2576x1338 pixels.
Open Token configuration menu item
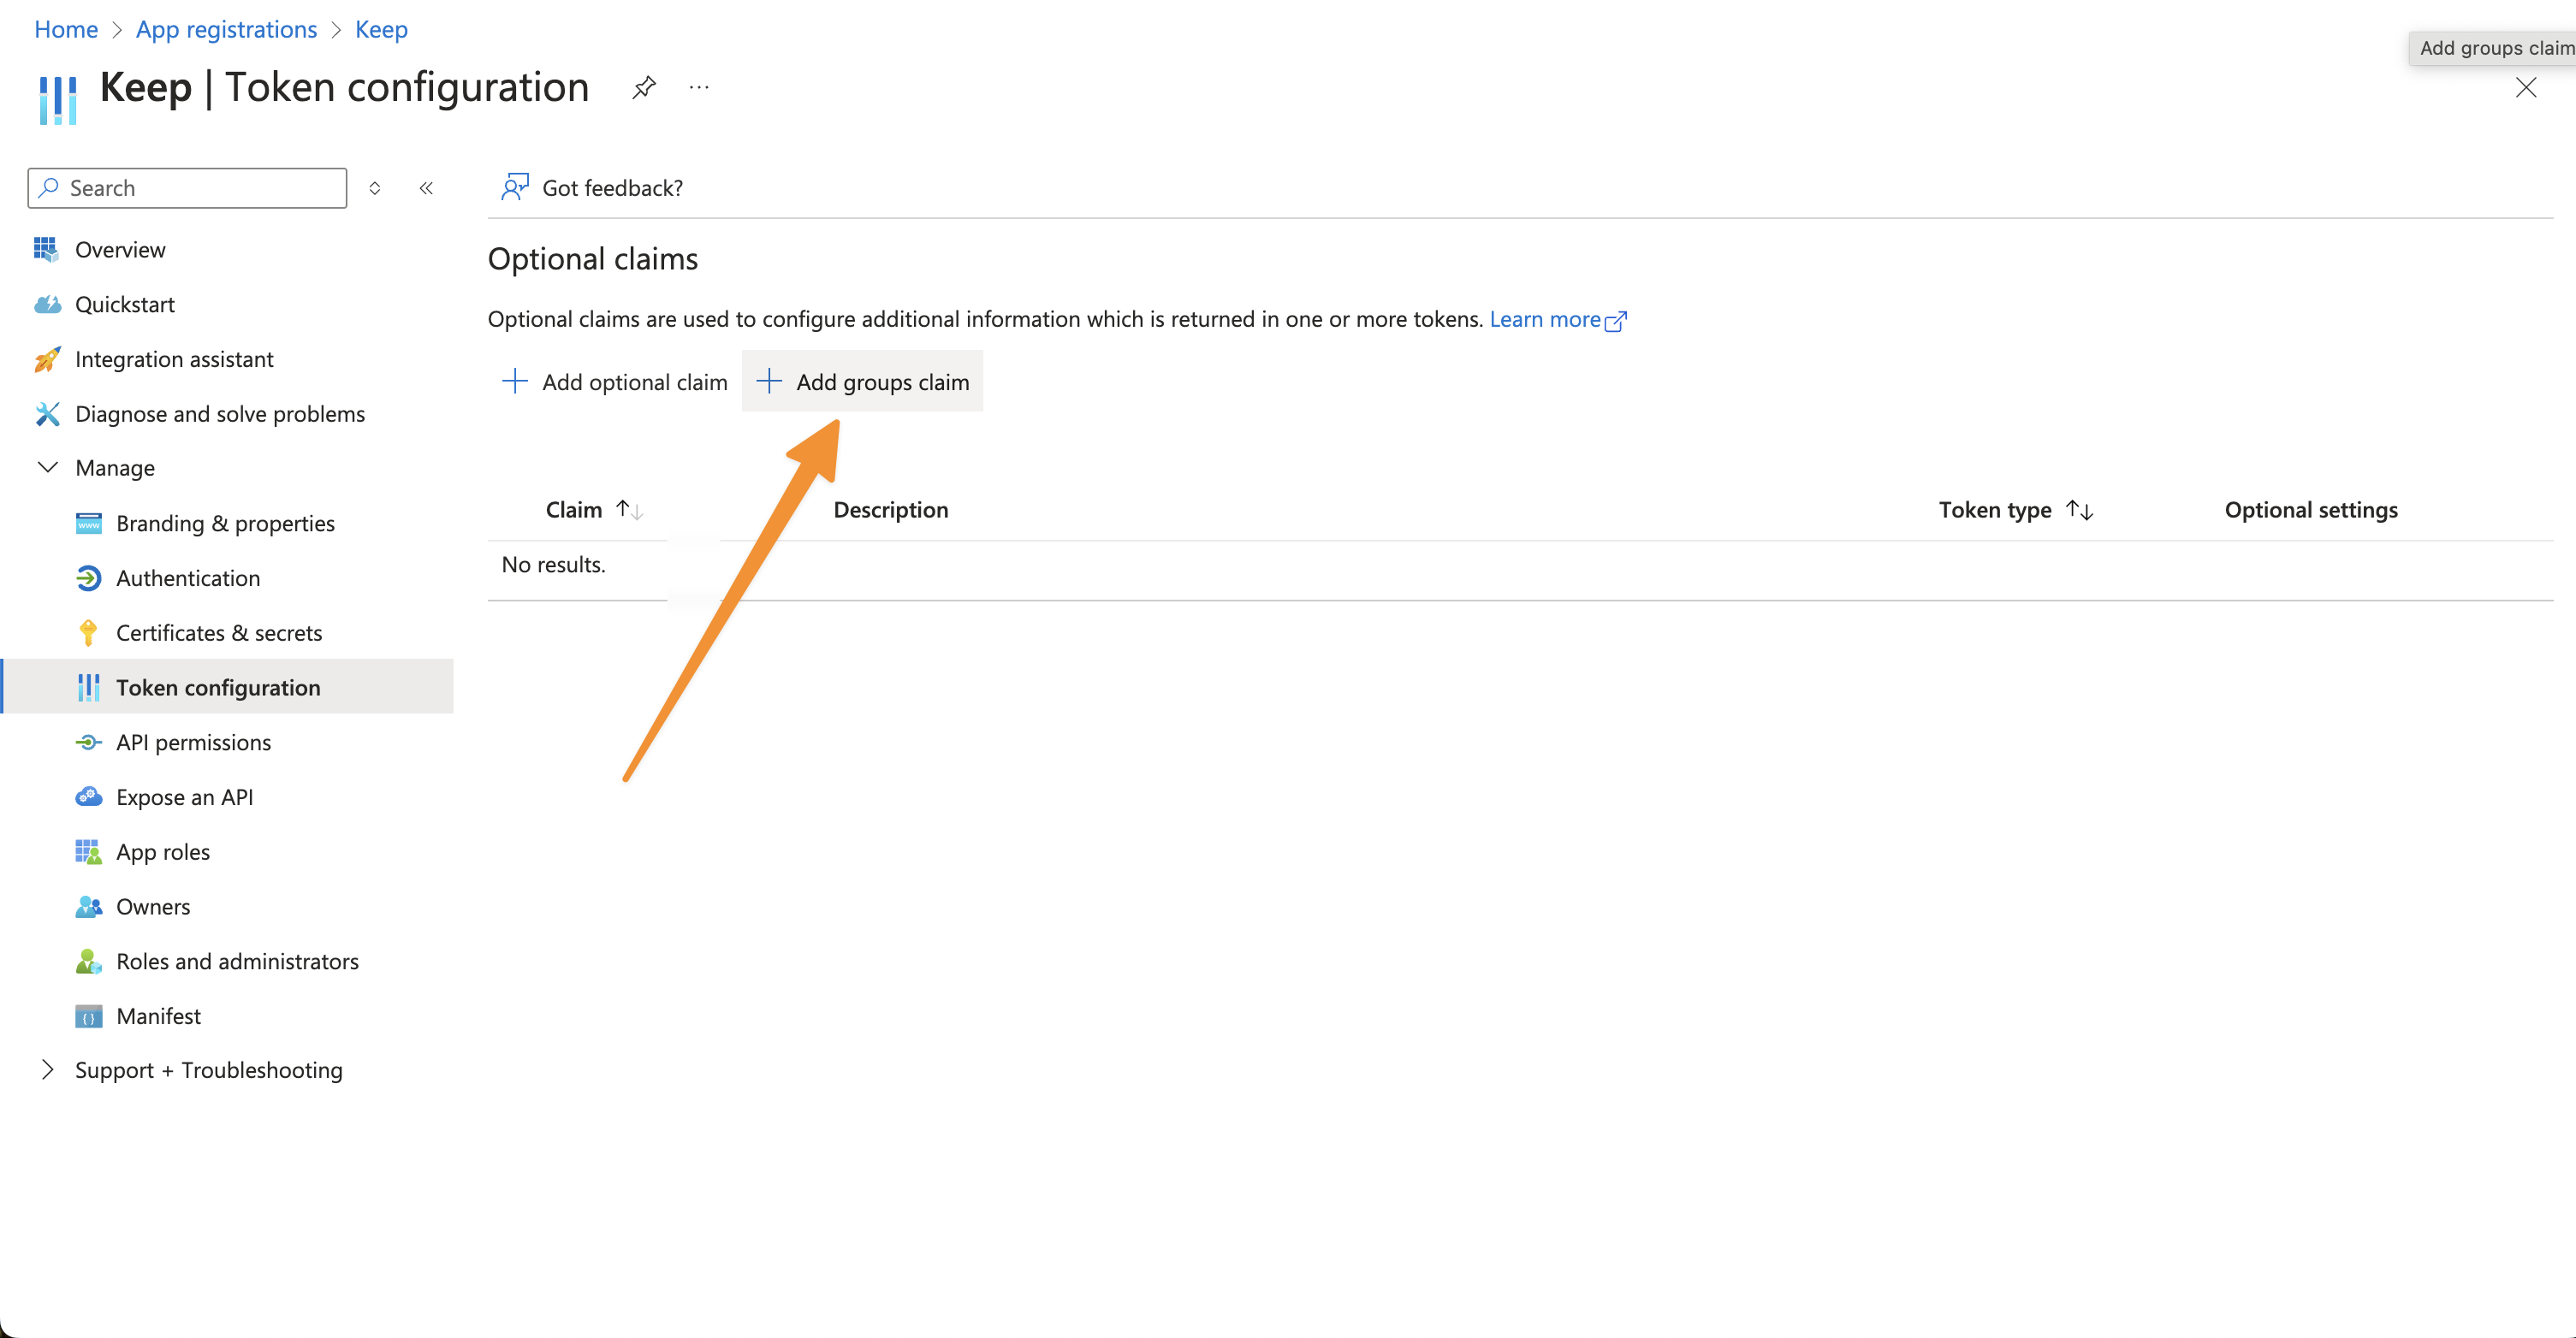(228, 687)
